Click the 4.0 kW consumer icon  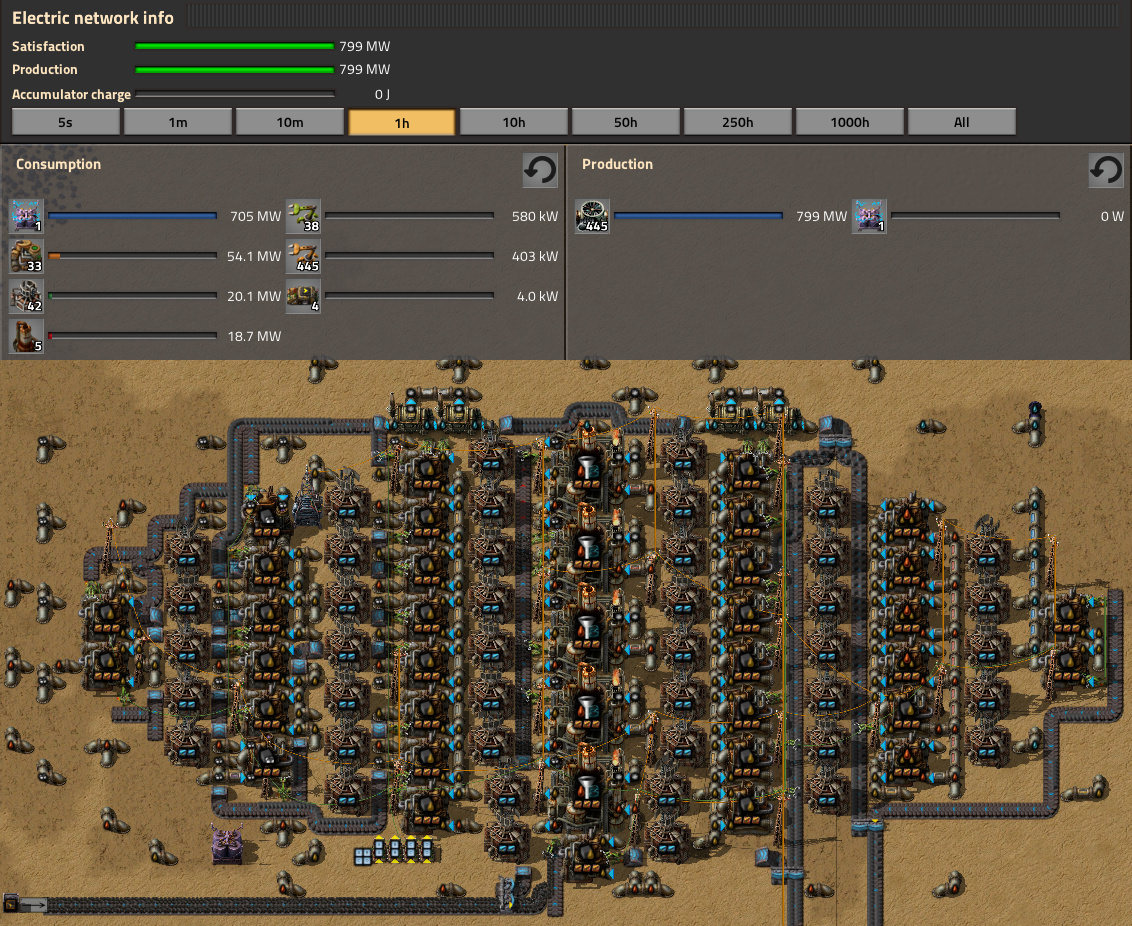click(x=303, y=296)
